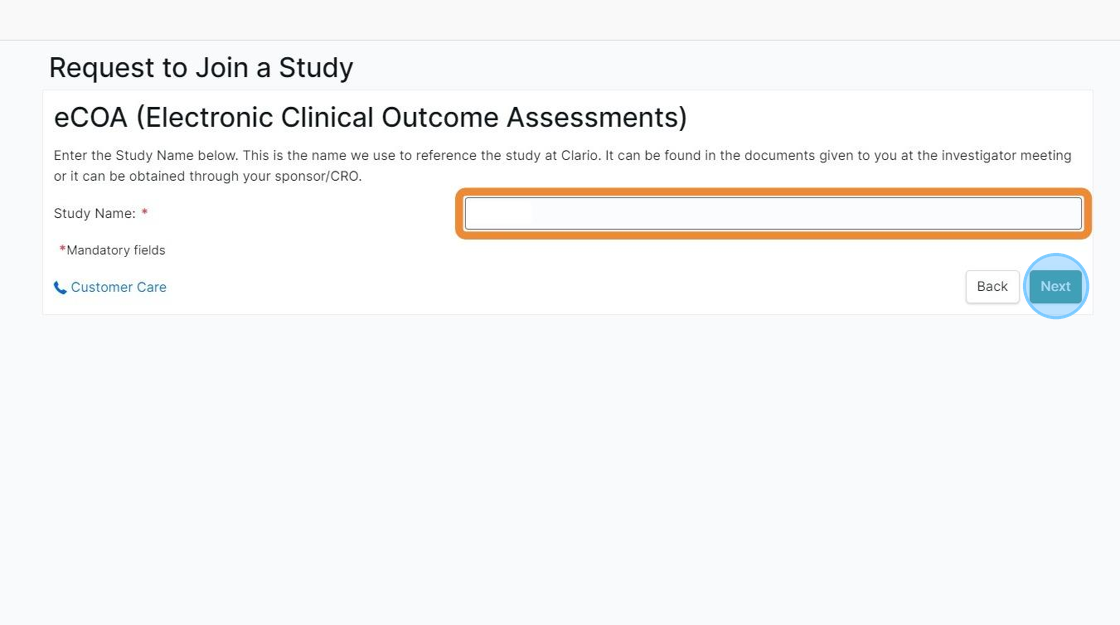Click the phone icon beside Customer Care
The width and height of the screenshot is (1120, 625).
60,288
